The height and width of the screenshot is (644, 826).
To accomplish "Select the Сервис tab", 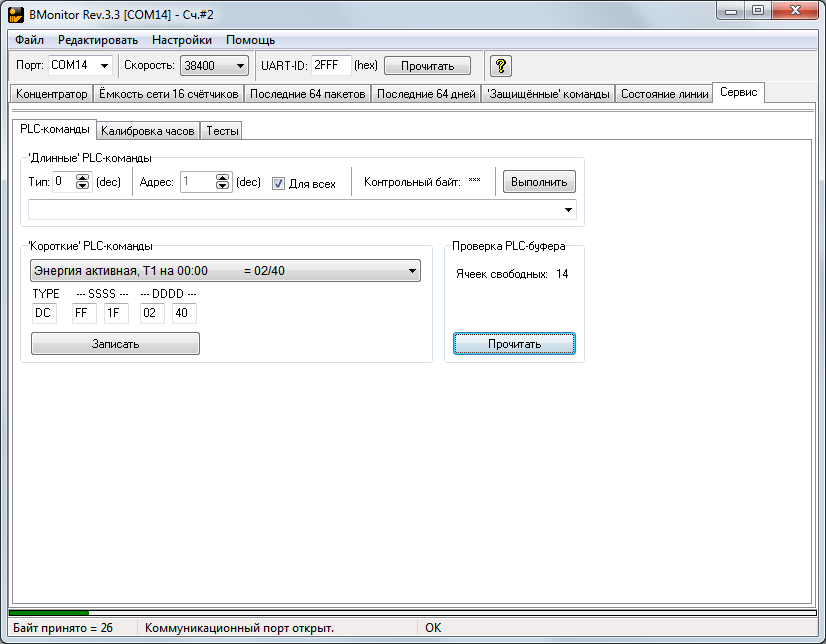I will [x=739, y=92].
